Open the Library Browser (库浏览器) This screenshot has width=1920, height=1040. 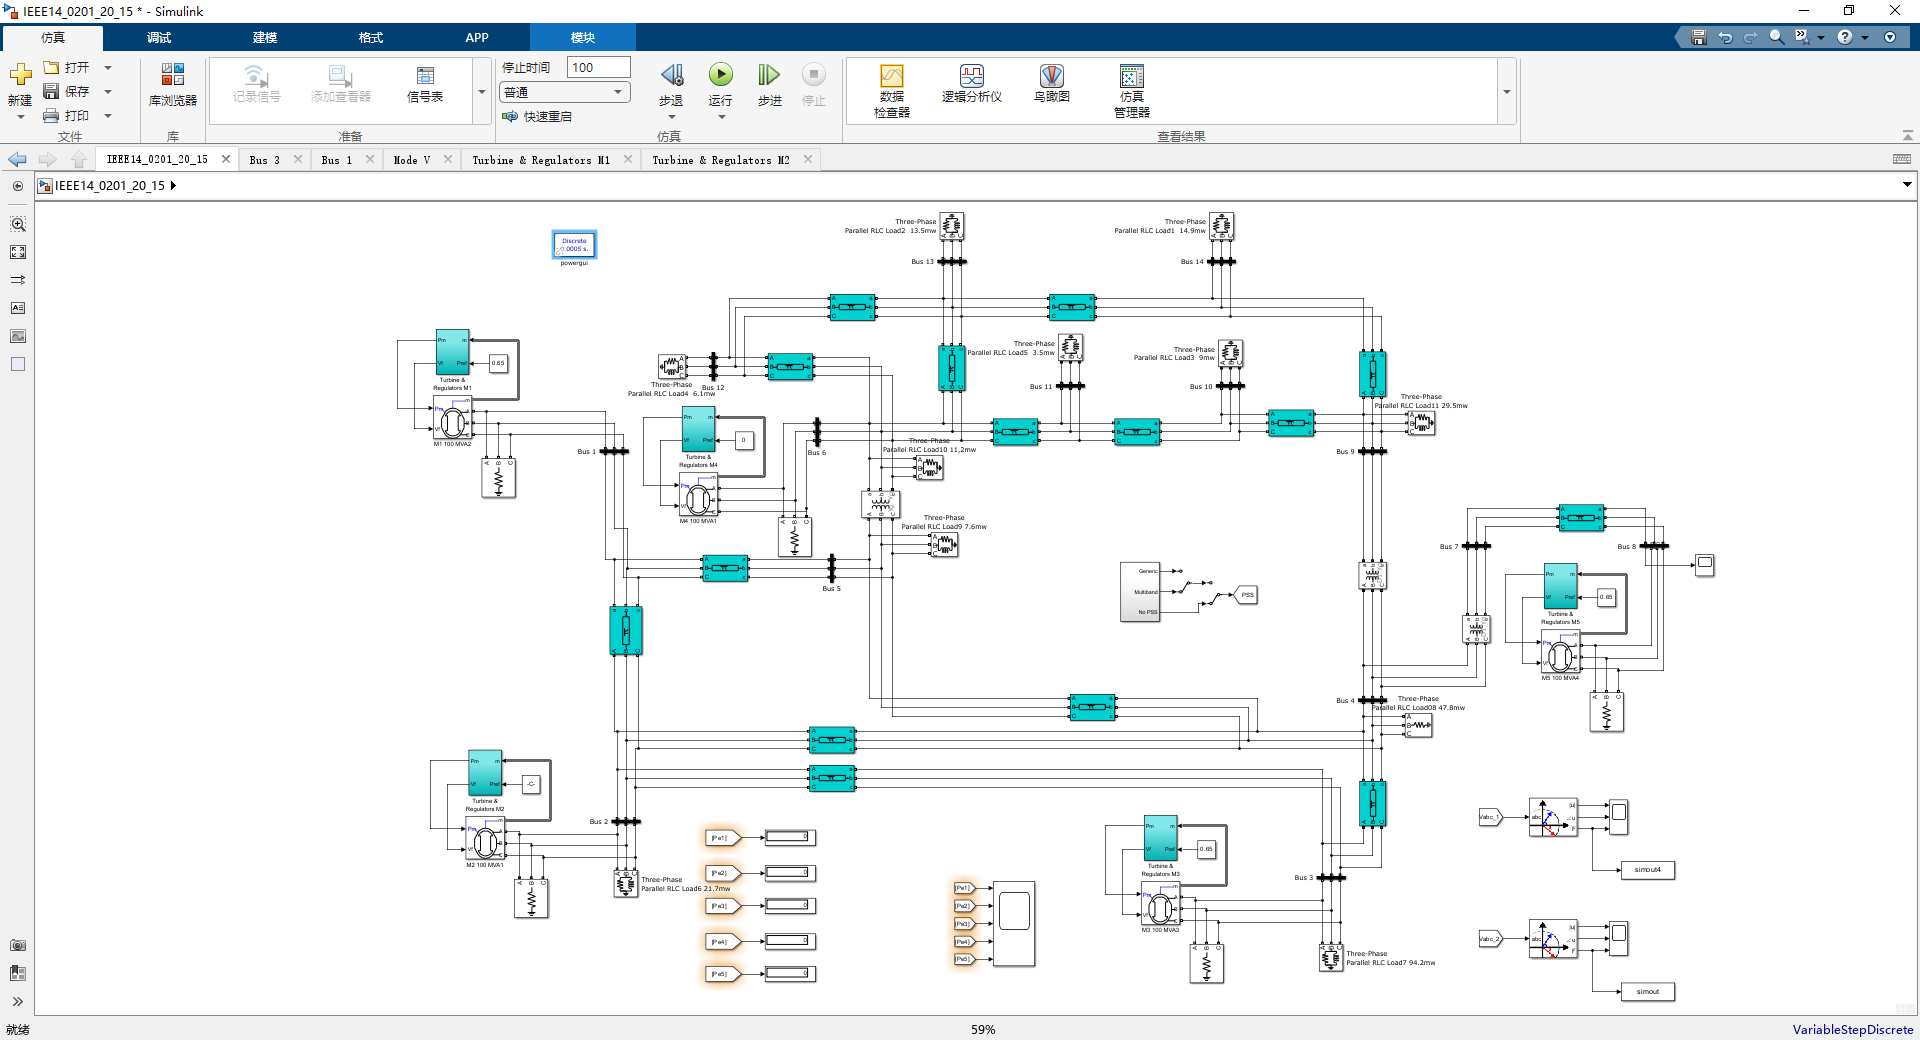173,84
